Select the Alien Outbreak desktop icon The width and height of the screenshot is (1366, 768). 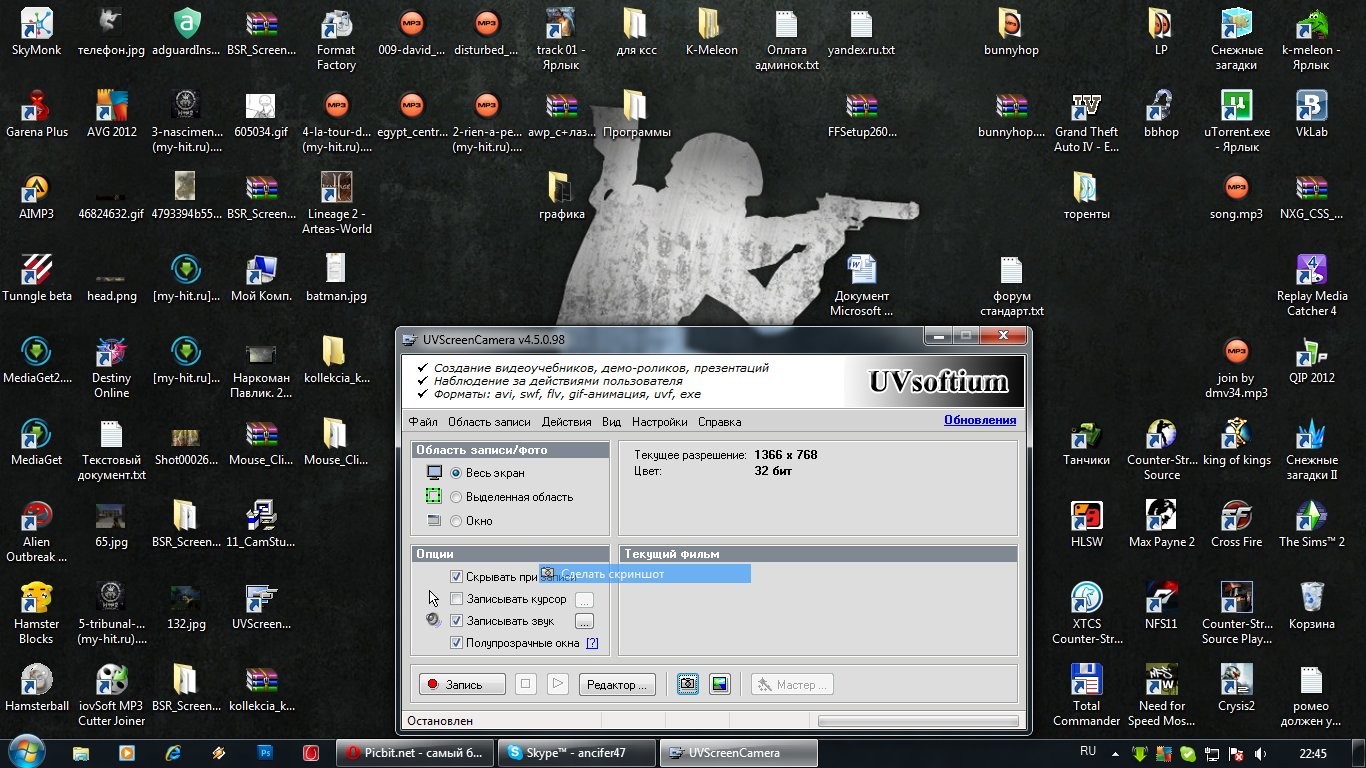click(x=37, y=532)
